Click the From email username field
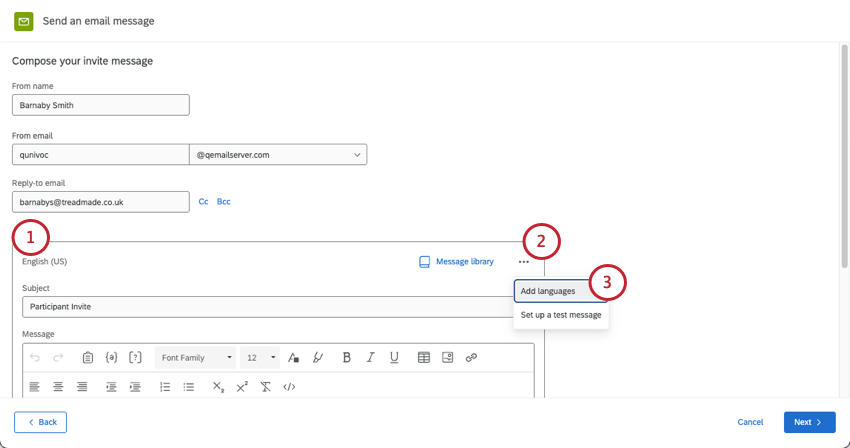The height and width of the screenshot is (448, 850). tap(101, 155)
